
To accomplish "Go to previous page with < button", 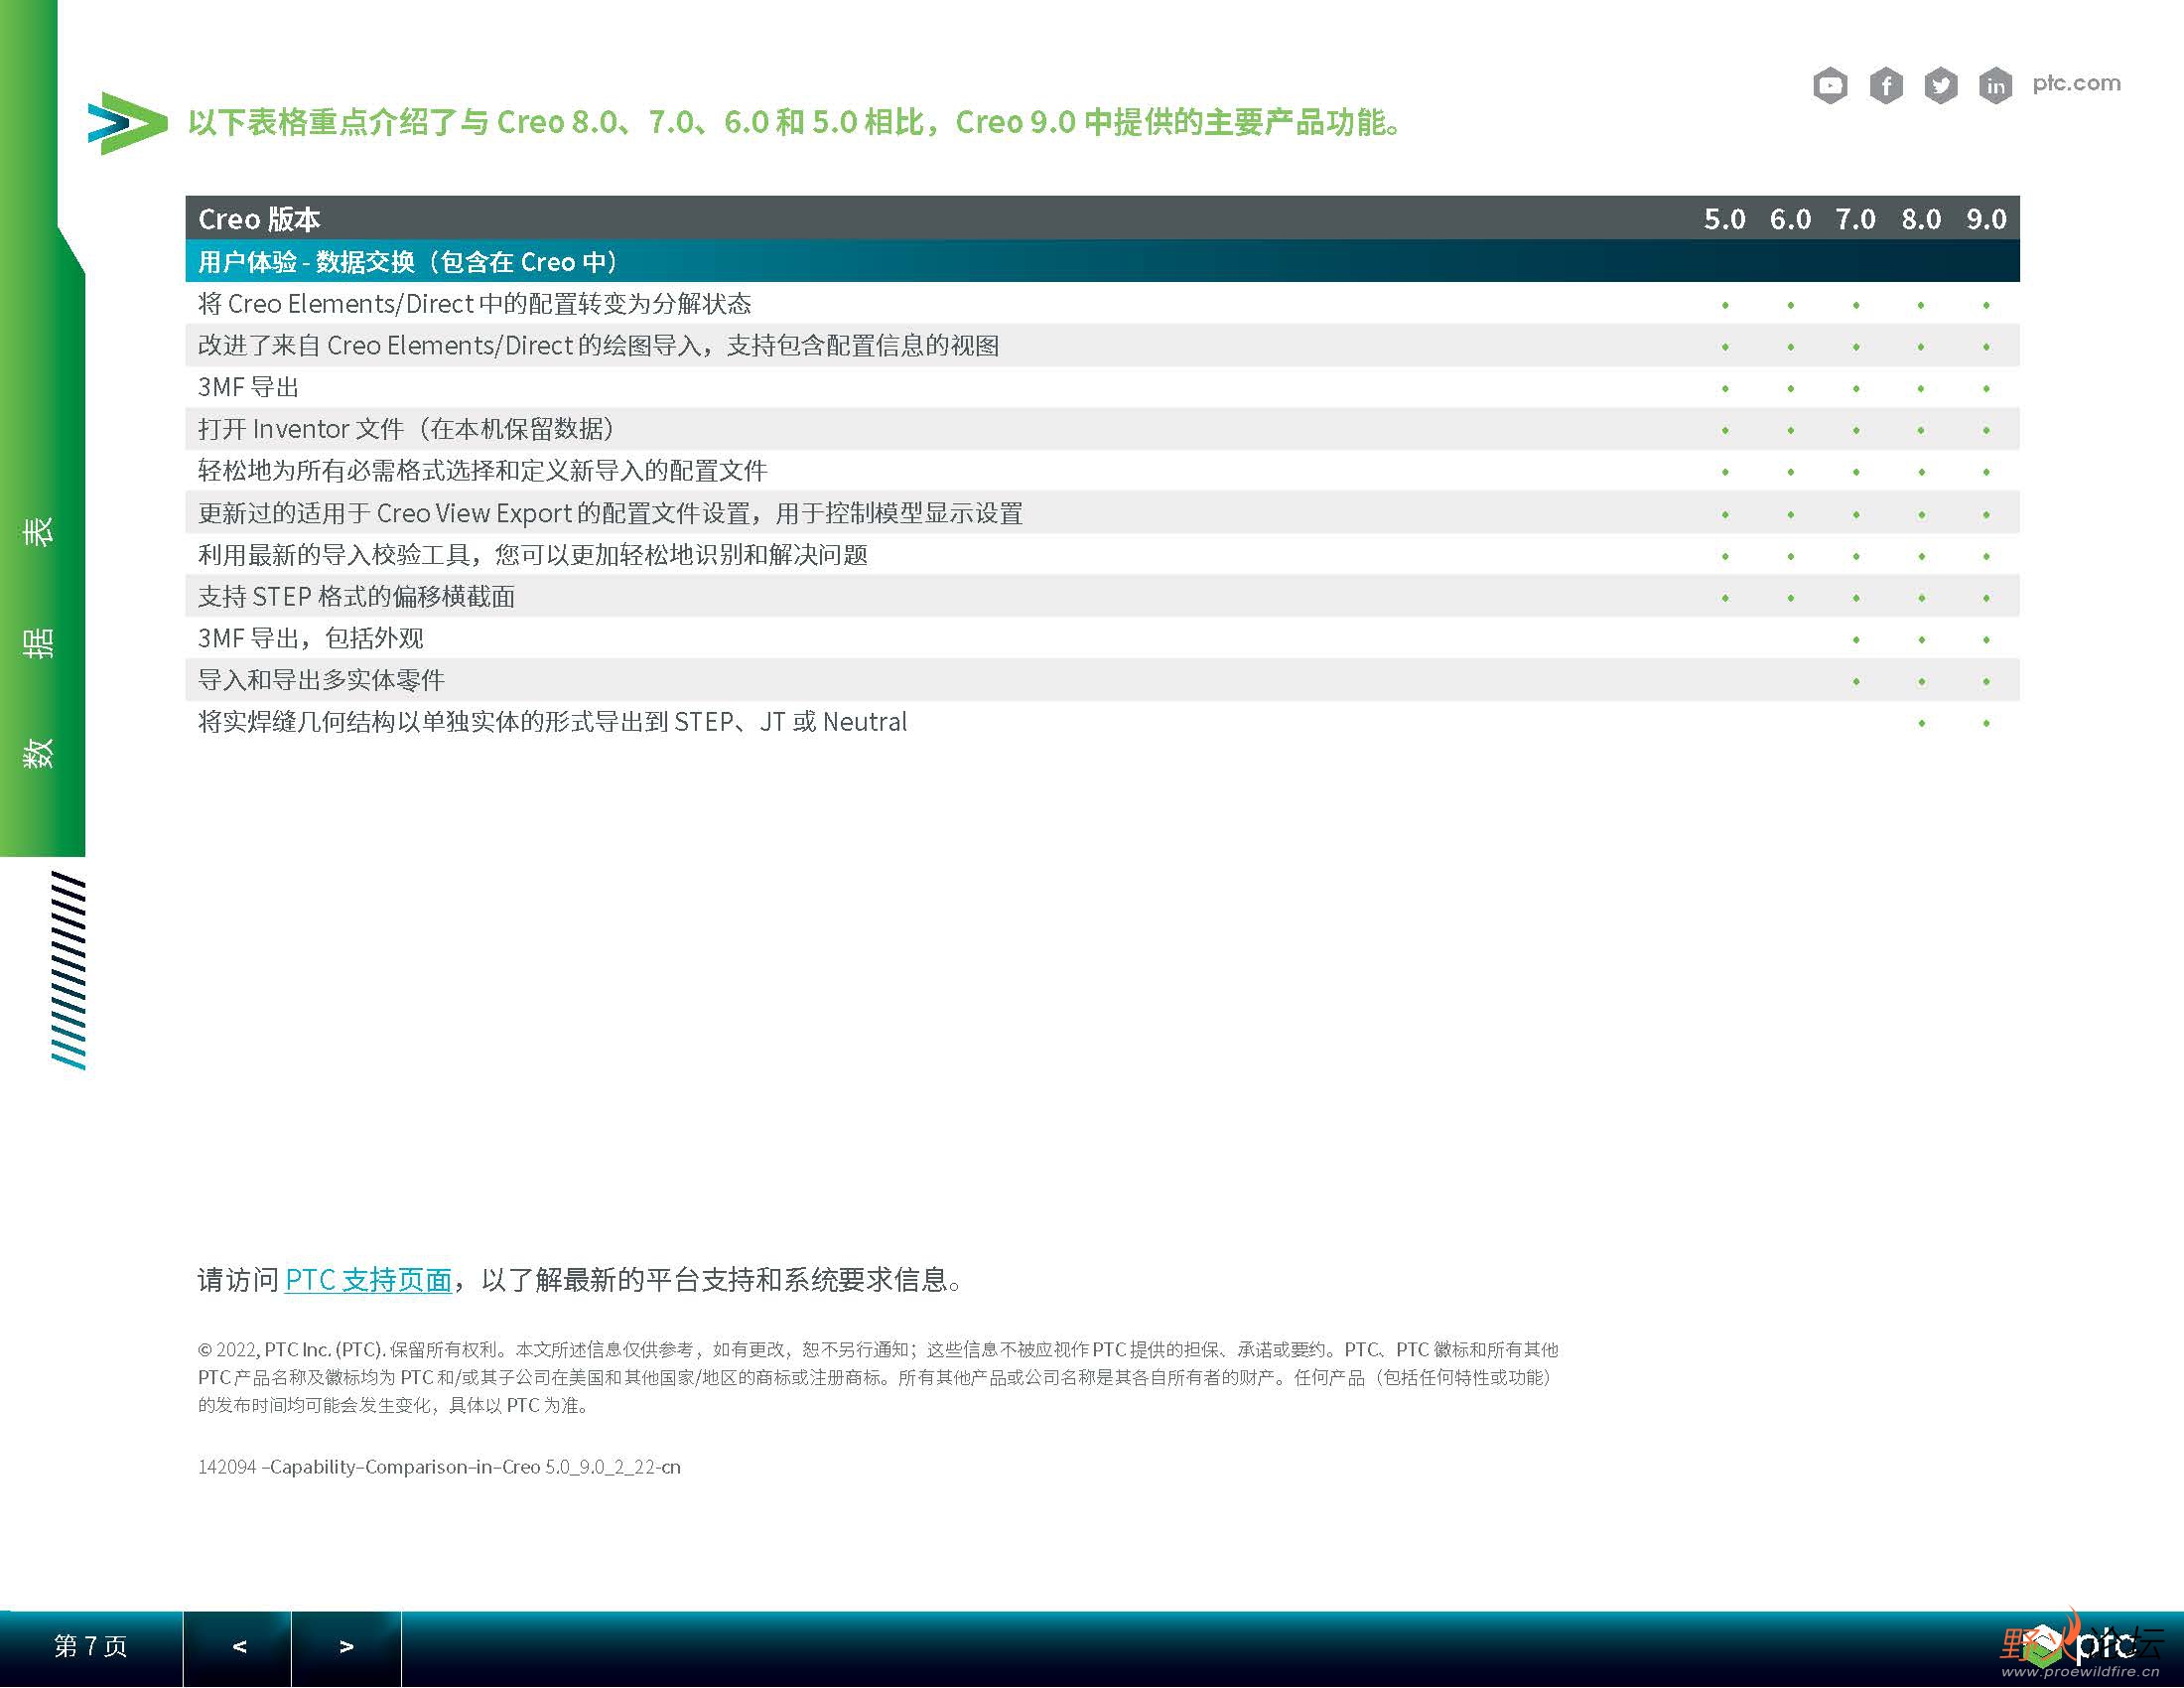I will pos(238,1647).
